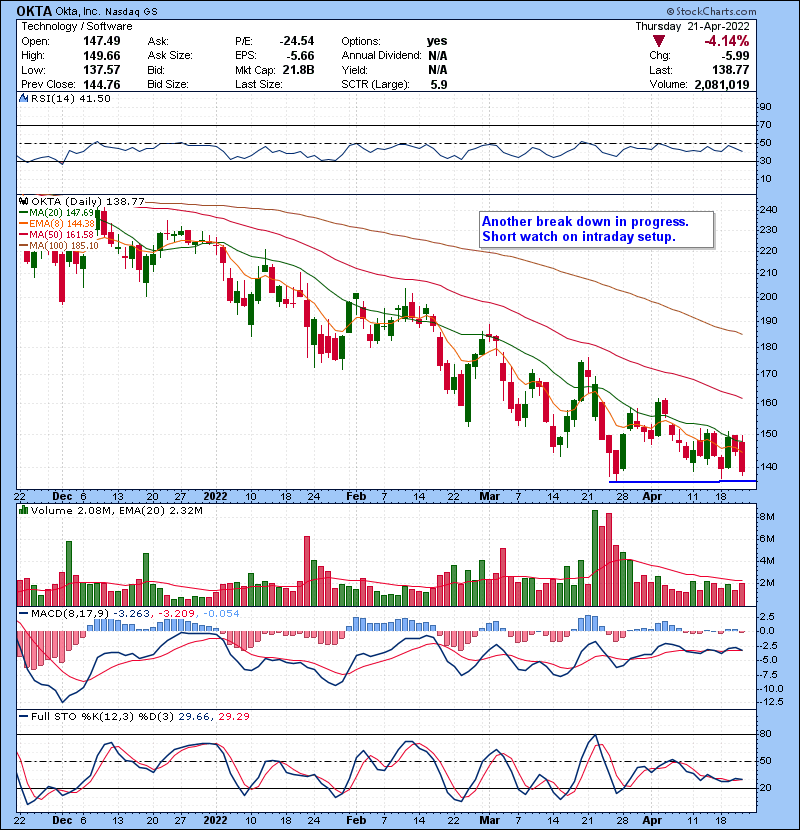
Task: Click the OKTA ticker symbol heading
Action: [x=34, y=11]
